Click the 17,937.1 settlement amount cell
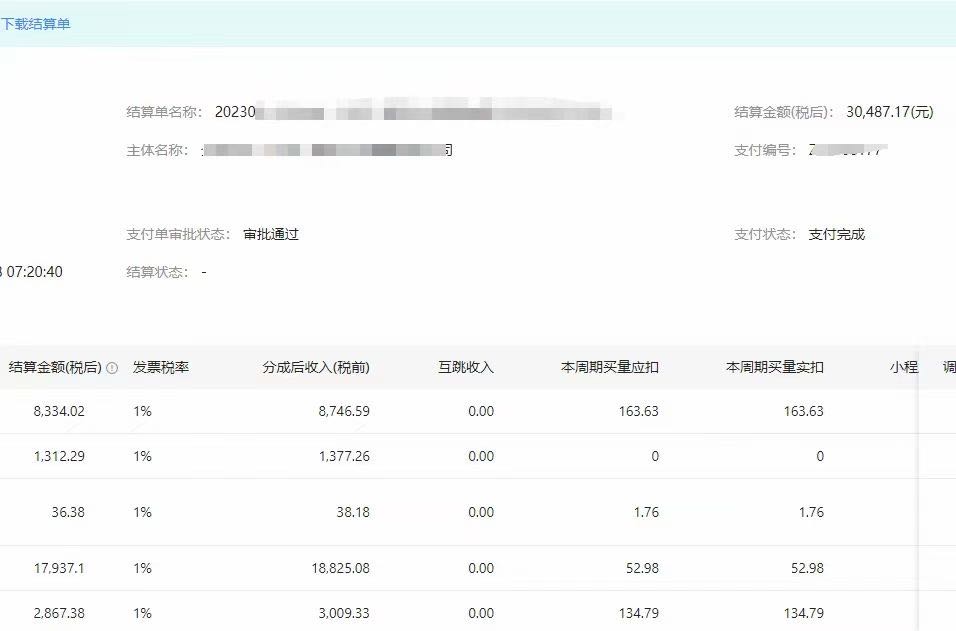This screenshot has height=631, width=956. tap(59, 568)
